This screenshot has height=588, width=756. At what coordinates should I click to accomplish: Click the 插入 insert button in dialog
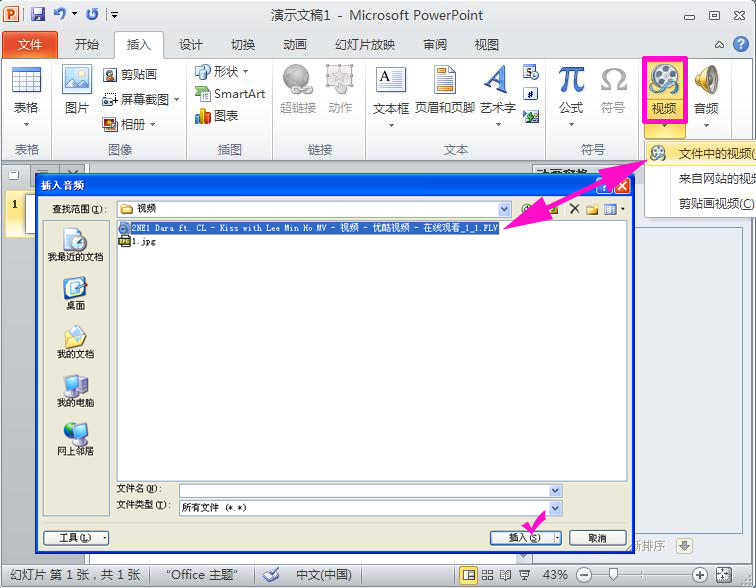[522, 538]
